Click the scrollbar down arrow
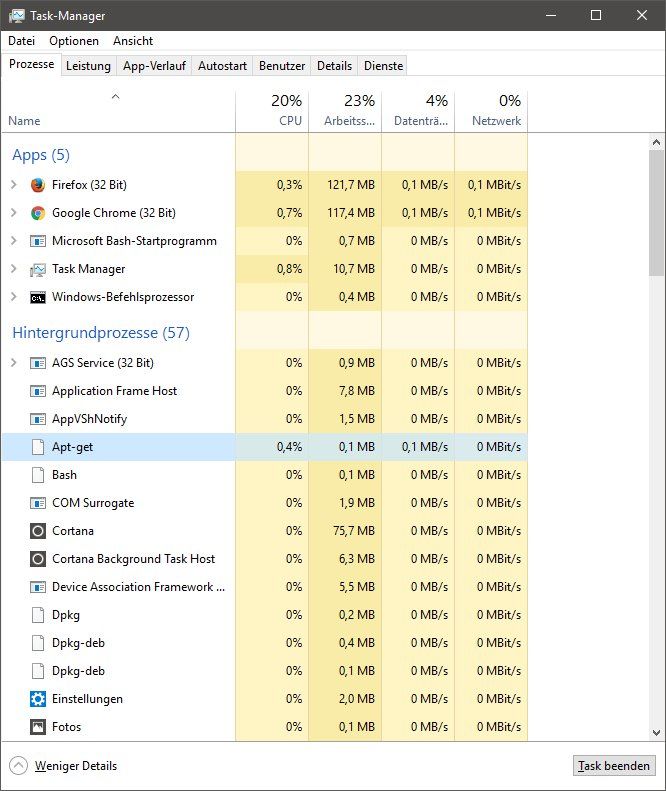The height and width of the screenshot is (791, 666). [x=656, y=732]
